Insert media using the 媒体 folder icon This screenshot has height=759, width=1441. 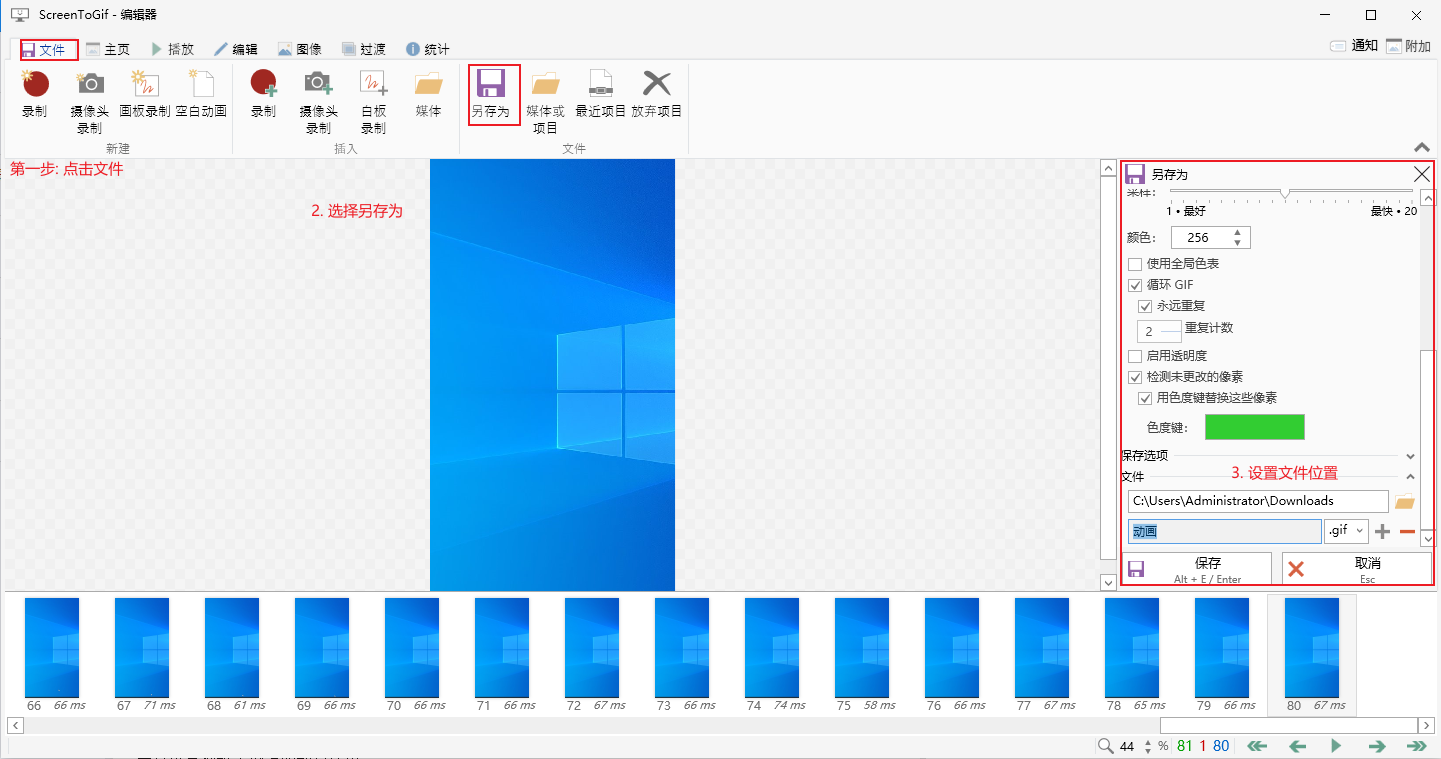coord(428,84)
